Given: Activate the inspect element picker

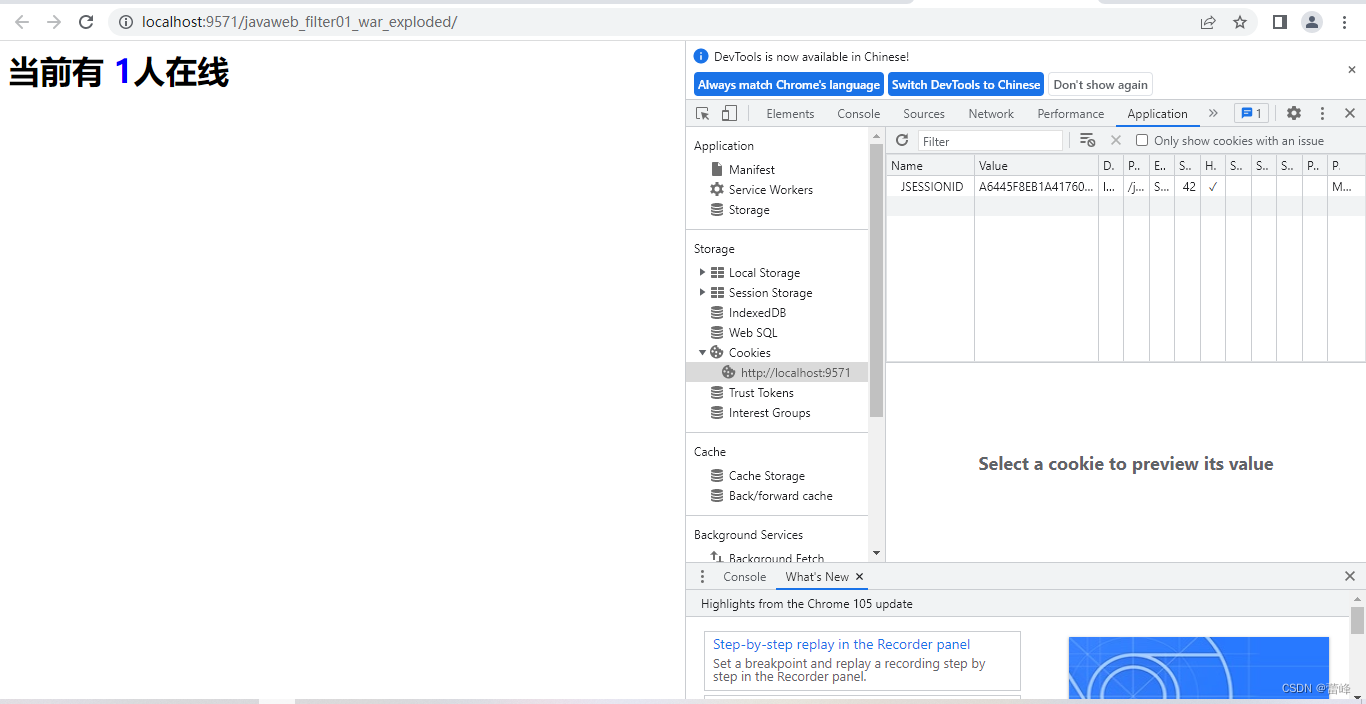Looking at the screenshot, I should pos(703,113).
